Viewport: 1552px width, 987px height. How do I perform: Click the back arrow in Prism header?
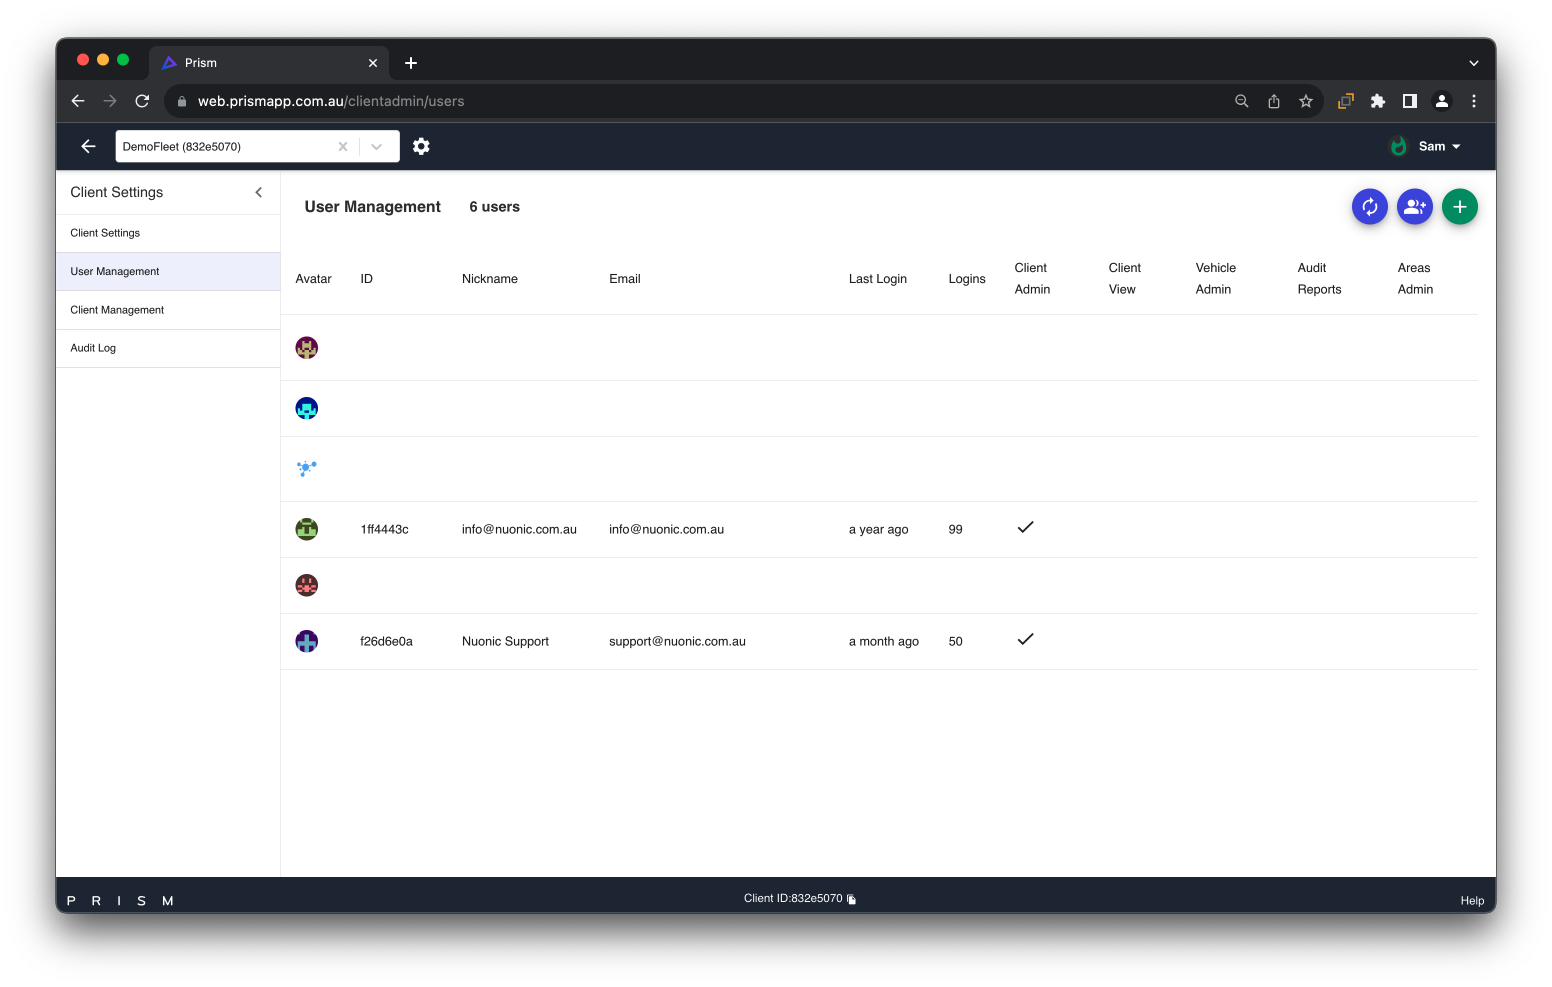pos(88,146)
